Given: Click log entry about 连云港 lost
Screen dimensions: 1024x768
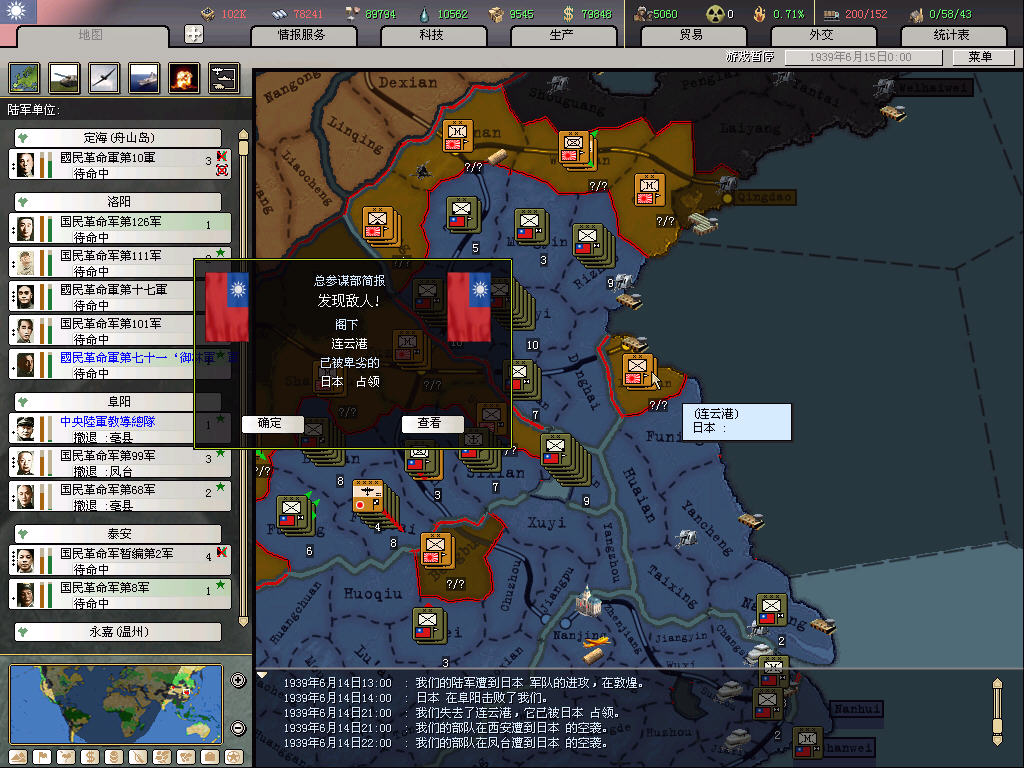Looking at the screenshot, I should coord(452,712).
